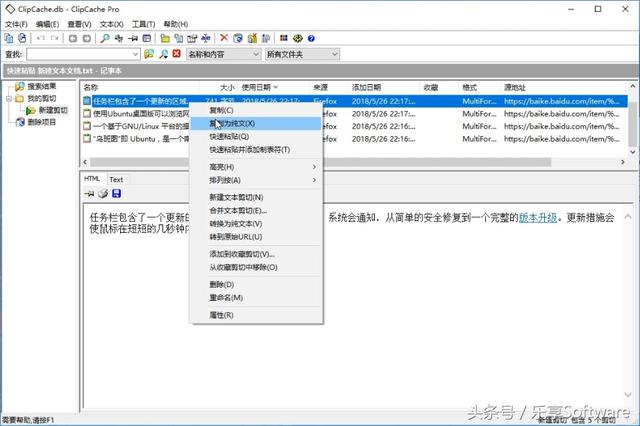
Task: Open the 查看(V) menu
Action: pos(79,24)
